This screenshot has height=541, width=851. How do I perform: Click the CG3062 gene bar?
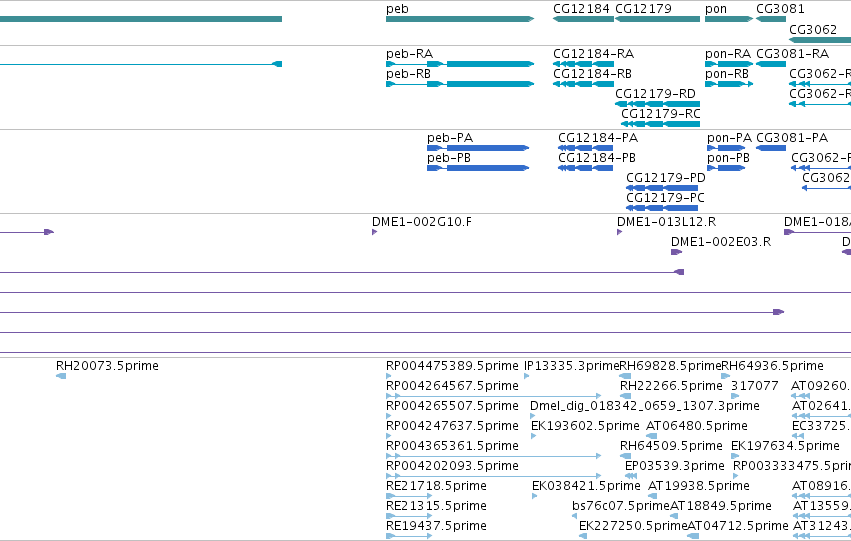tap(820, 40)
